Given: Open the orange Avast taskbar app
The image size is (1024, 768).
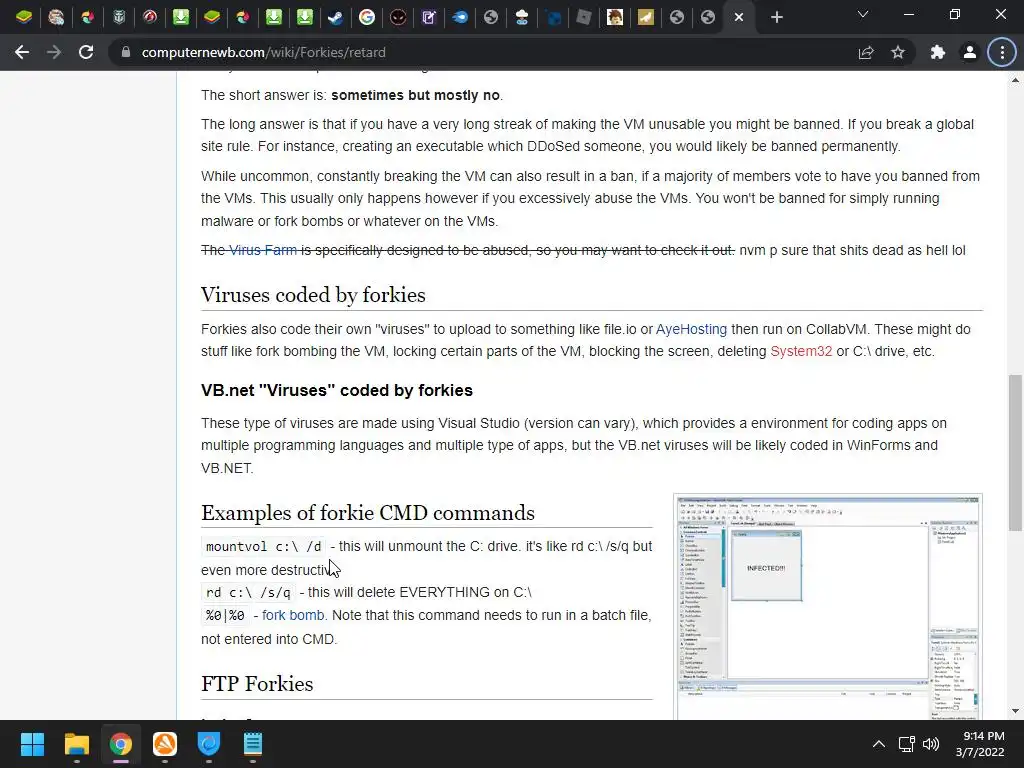Looking at the screenshot, I should tap(165, 744).
